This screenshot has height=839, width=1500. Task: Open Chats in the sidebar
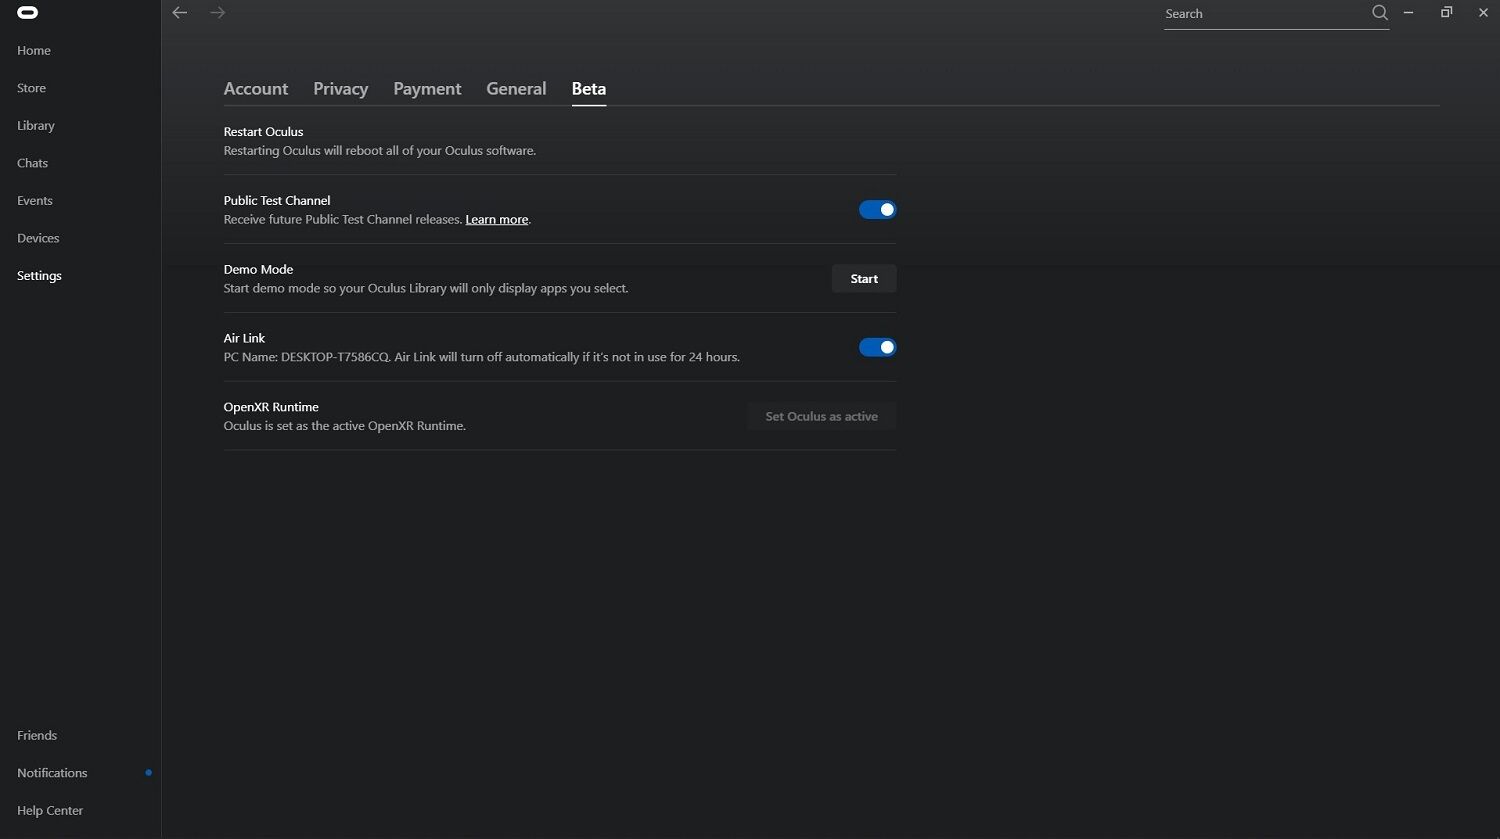click(x=32, y=163)
